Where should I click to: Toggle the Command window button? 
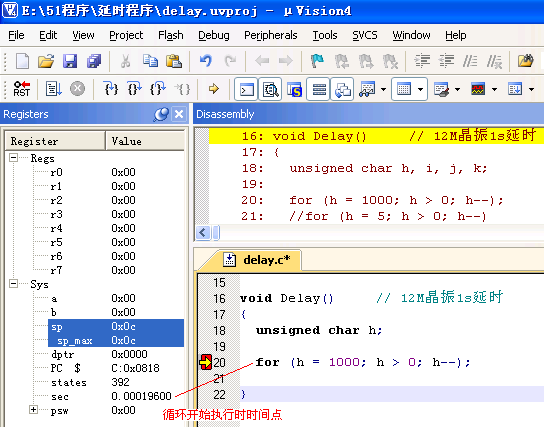pyautogui.click(x=246, y=89)
